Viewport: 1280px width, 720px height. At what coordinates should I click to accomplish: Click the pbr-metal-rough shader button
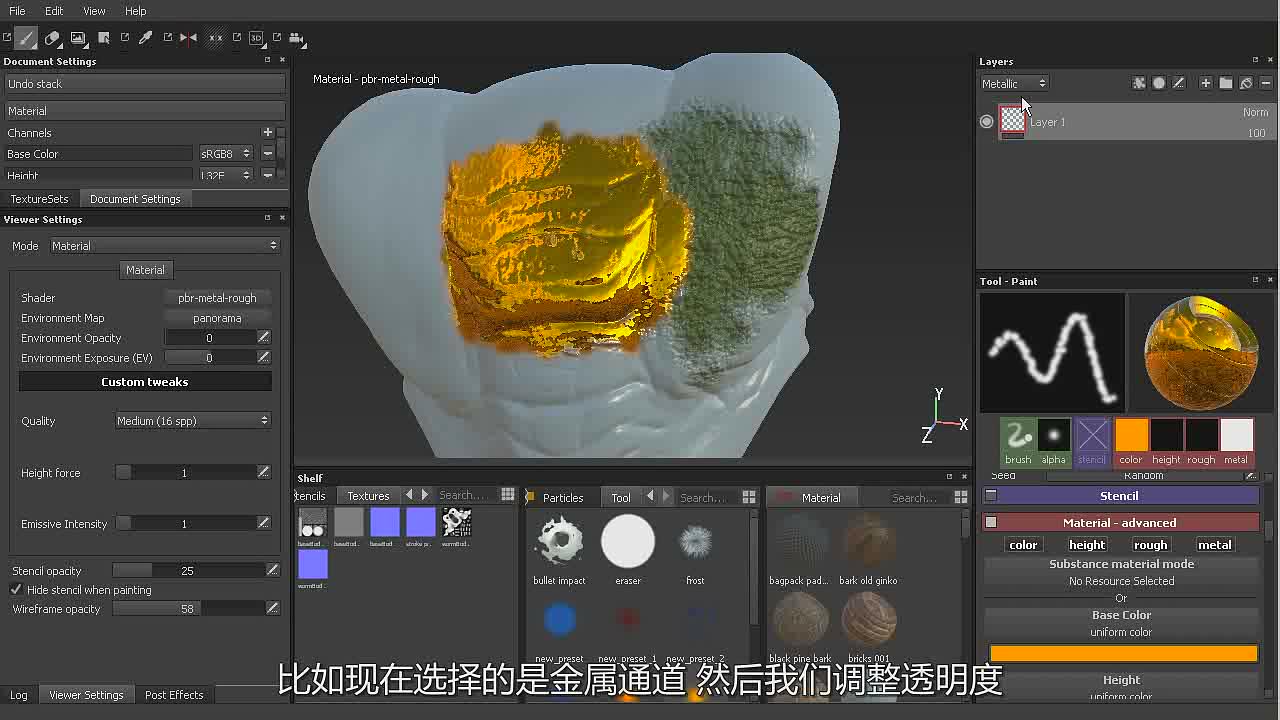[217, 298]
